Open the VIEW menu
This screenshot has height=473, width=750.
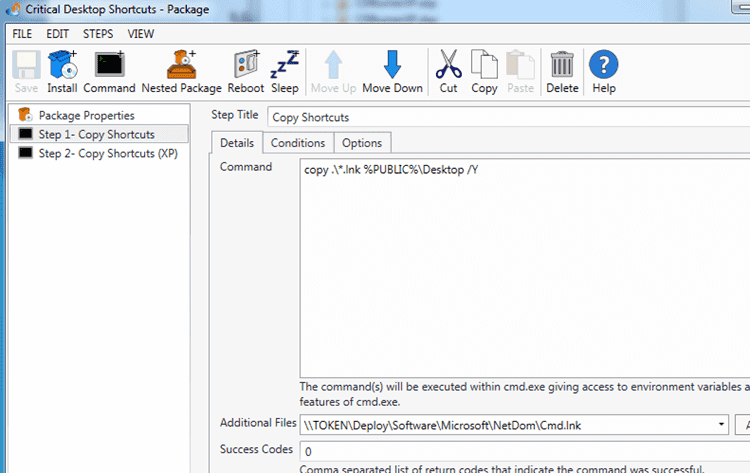click(x=141, y=34)
